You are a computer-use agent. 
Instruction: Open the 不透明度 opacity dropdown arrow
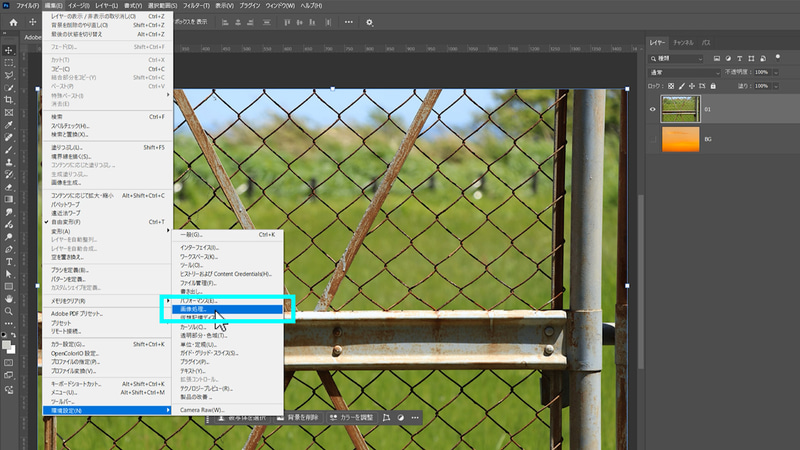(x=776, y=72)
